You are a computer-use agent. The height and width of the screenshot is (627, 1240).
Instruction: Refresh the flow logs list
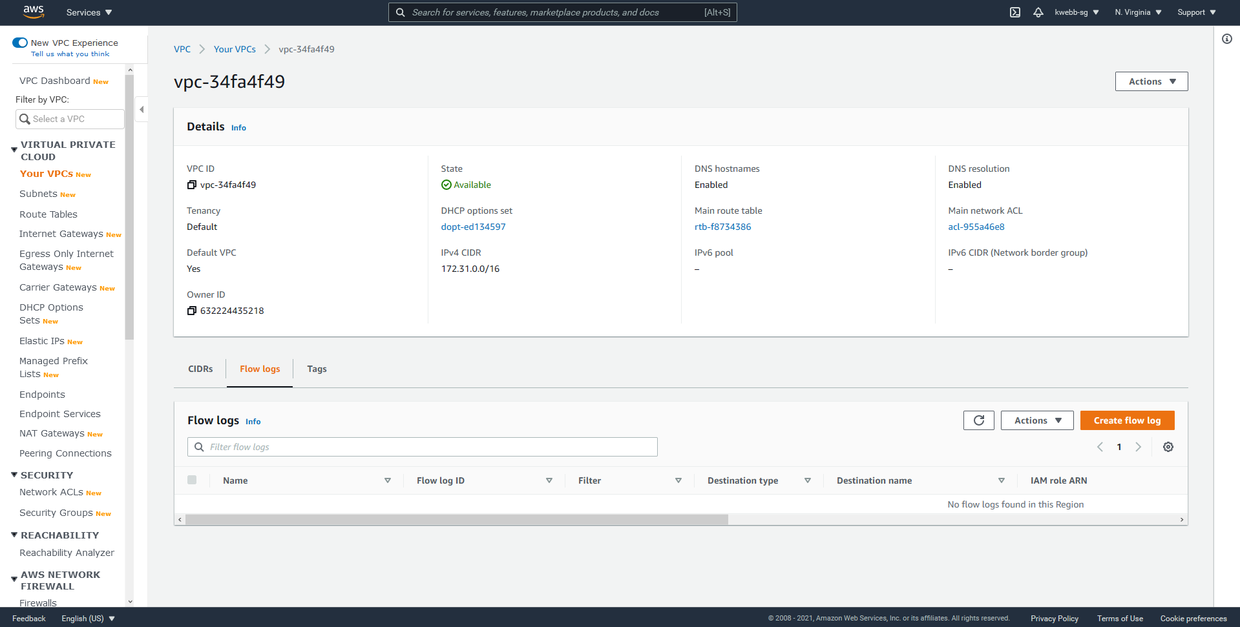point(978,421)
